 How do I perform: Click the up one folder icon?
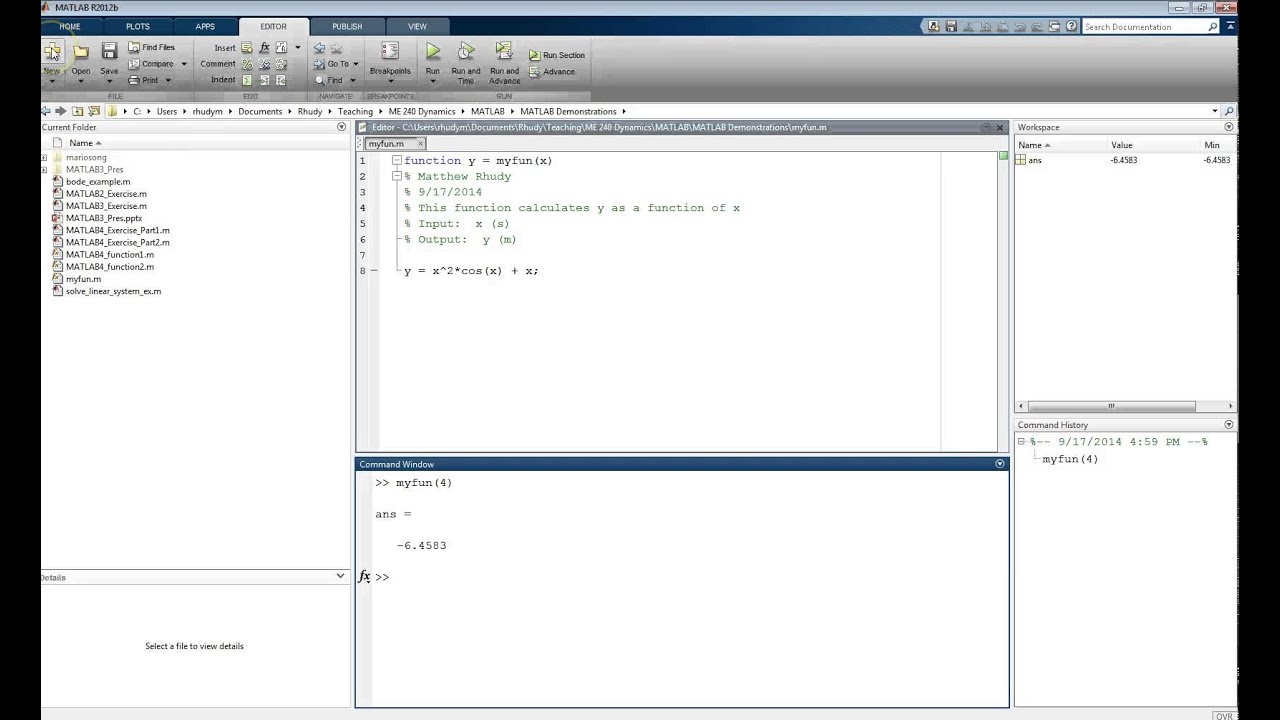click(78, 111)
